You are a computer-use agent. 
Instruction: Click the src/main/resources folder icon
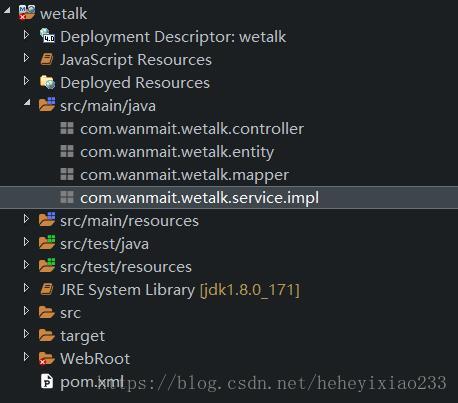[x=47, y=219]
